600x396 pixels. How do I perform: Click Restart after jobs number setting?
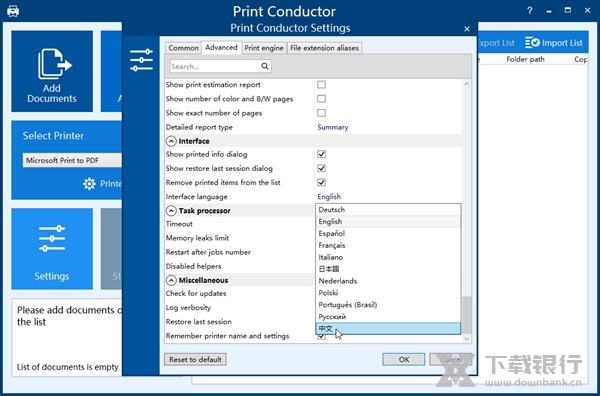point(208,252)
